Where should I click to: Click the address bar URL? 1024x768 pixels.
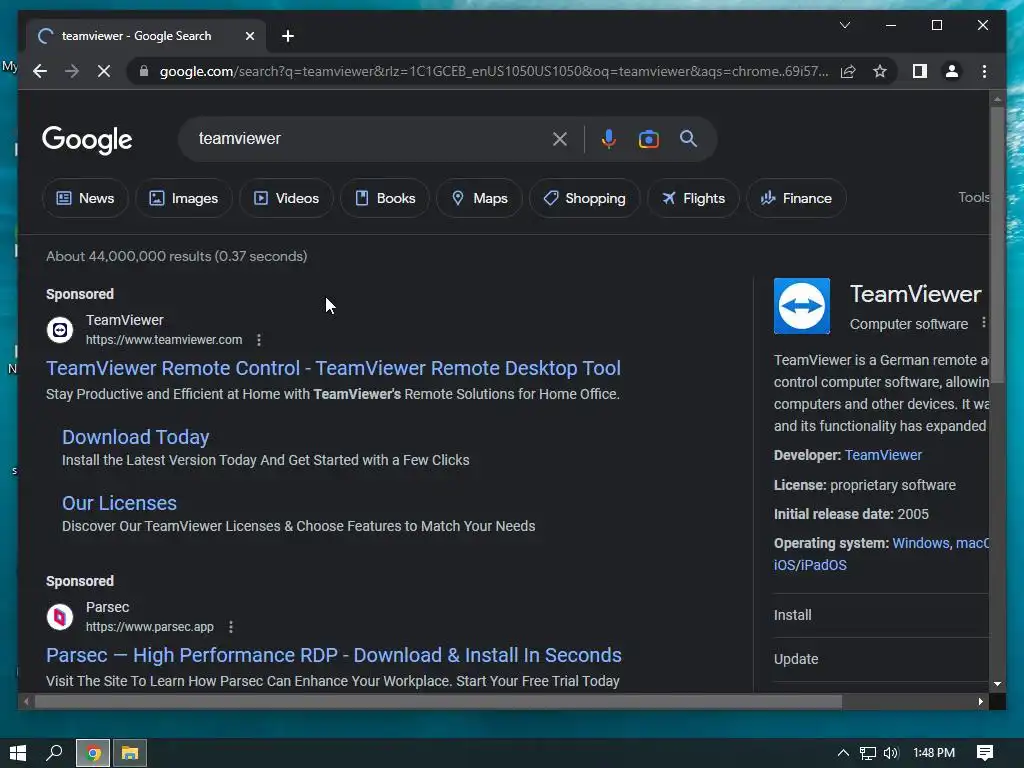494,71
